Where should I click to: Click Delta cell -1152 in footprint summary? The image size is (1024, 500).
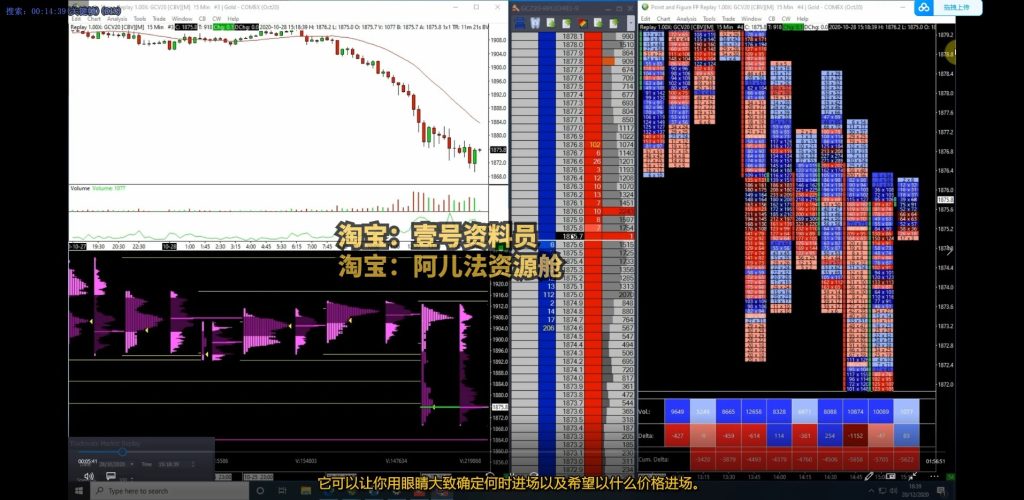855,435
